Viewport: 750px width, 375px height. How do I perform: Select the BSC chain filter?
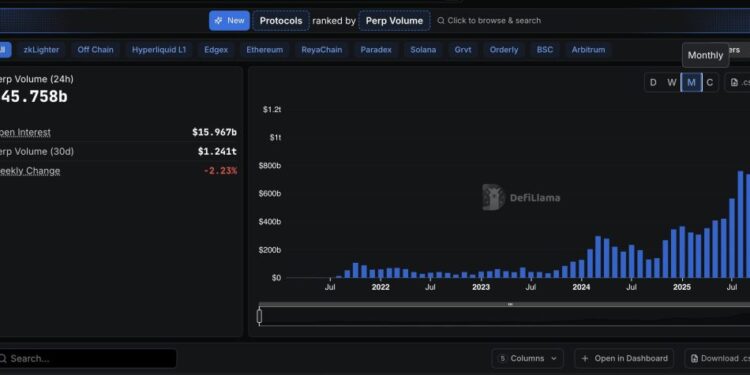tap(544, 50)
